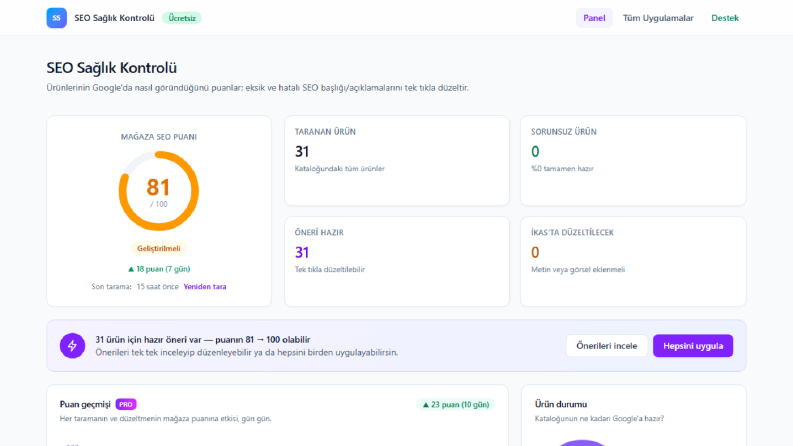Click 'Kataloğundaki tüm ürünler' text
This screenshot has width=793, height=446.
[340, 168]
